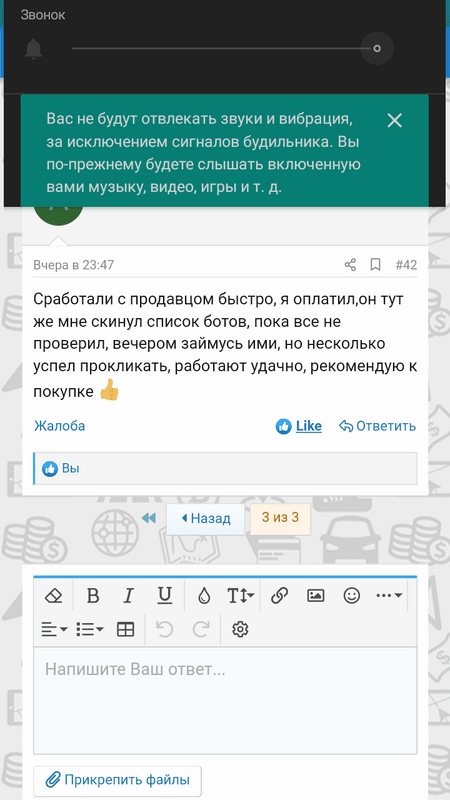
Task: Redo the last edit
Action: click(x=201, y=630)
